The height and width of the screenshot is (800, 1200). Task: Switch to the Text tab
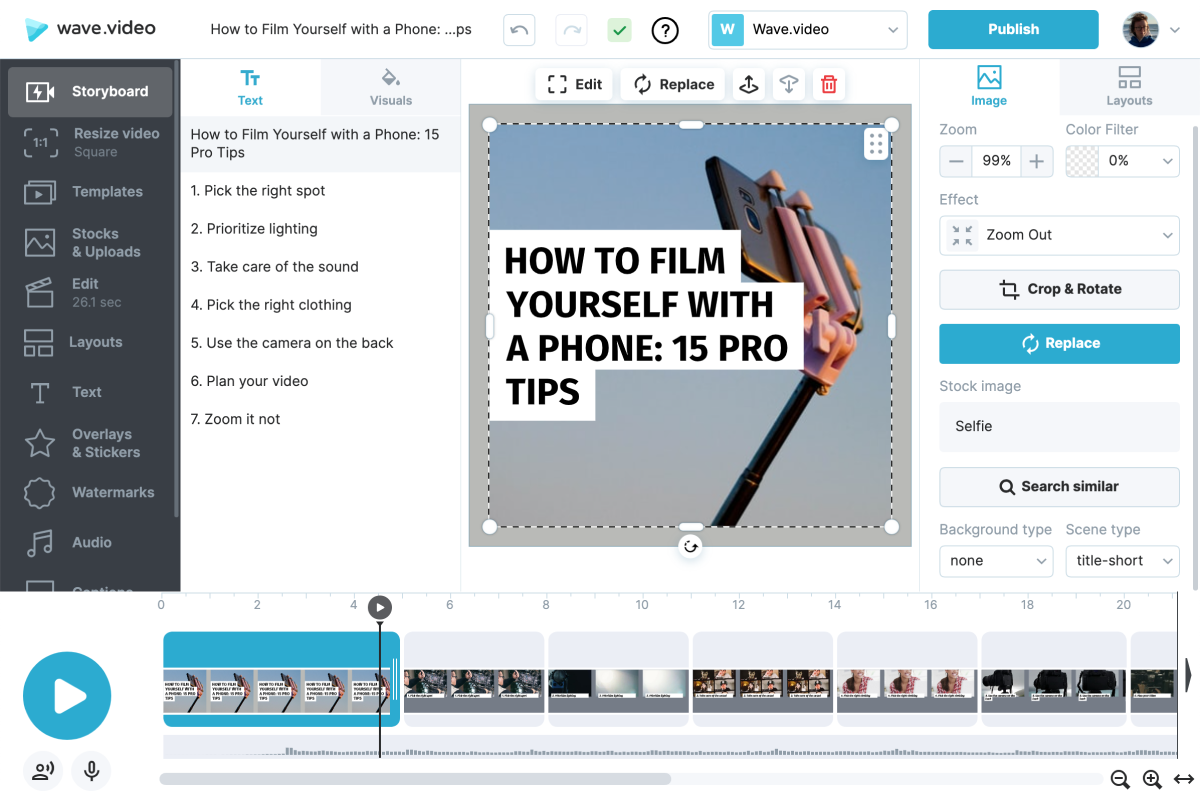250,87
